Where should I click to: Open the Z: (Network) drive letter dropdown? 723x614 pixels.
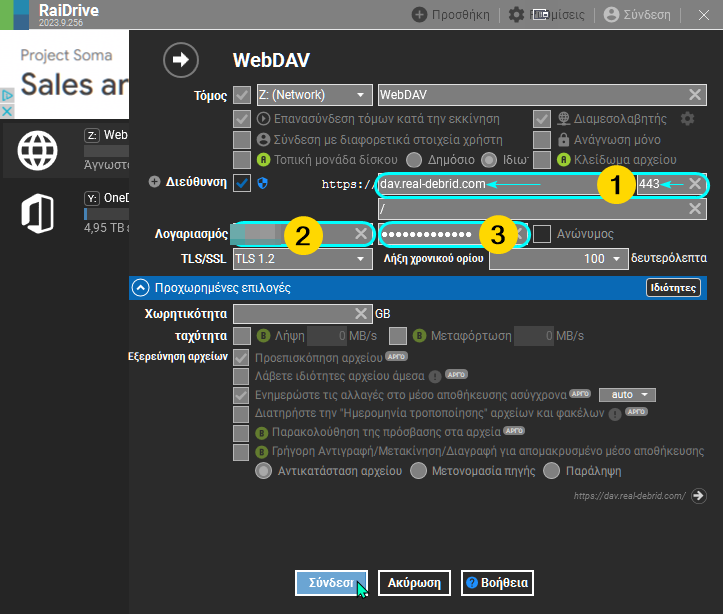(x=314, y=95)
